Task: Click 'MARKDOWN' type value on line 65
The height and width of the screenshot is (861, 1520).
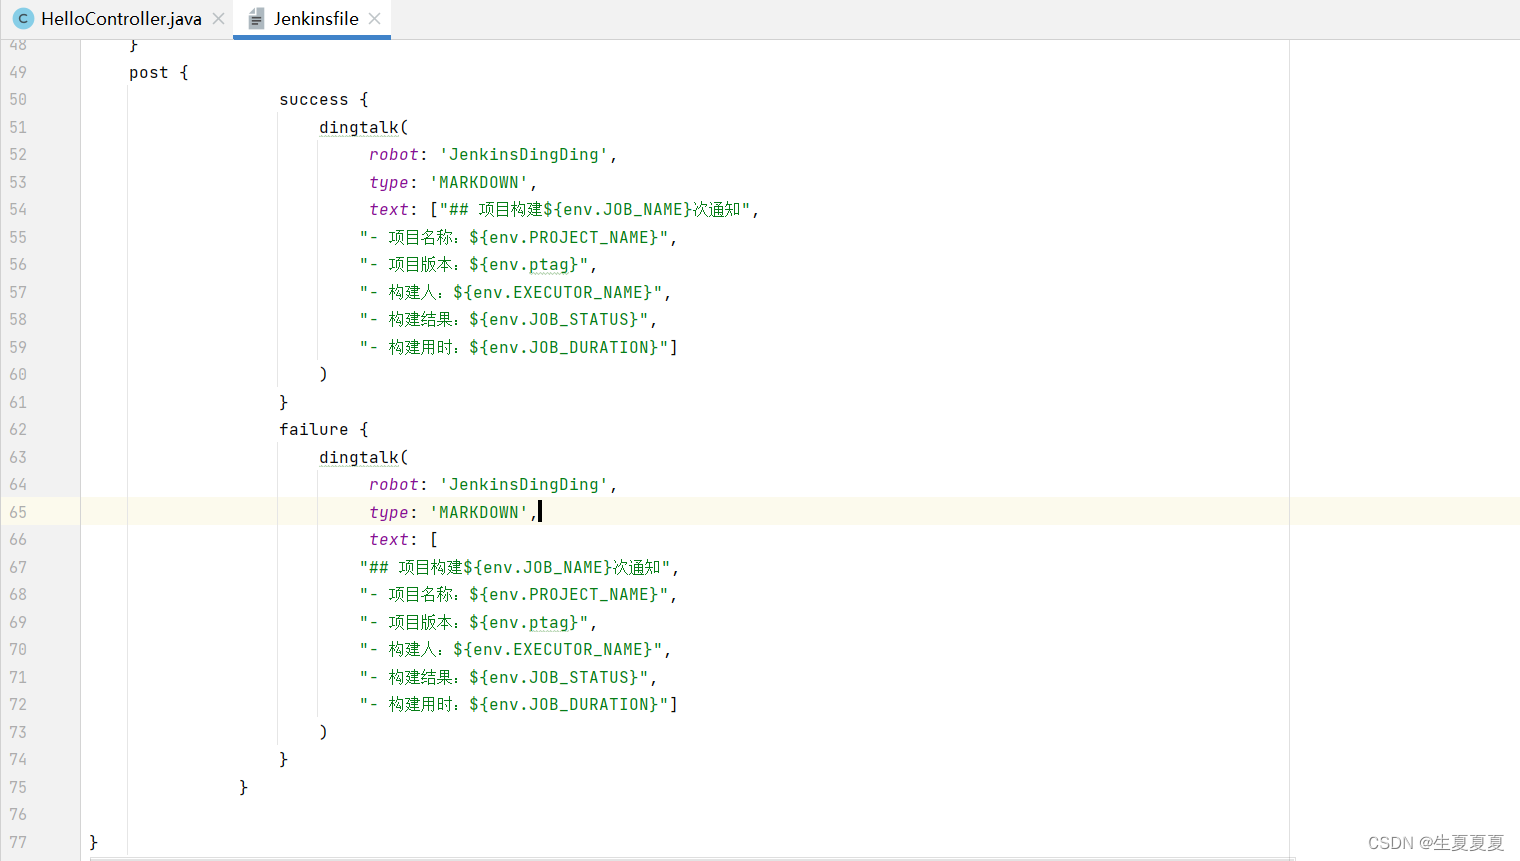Action: (479, 512)
